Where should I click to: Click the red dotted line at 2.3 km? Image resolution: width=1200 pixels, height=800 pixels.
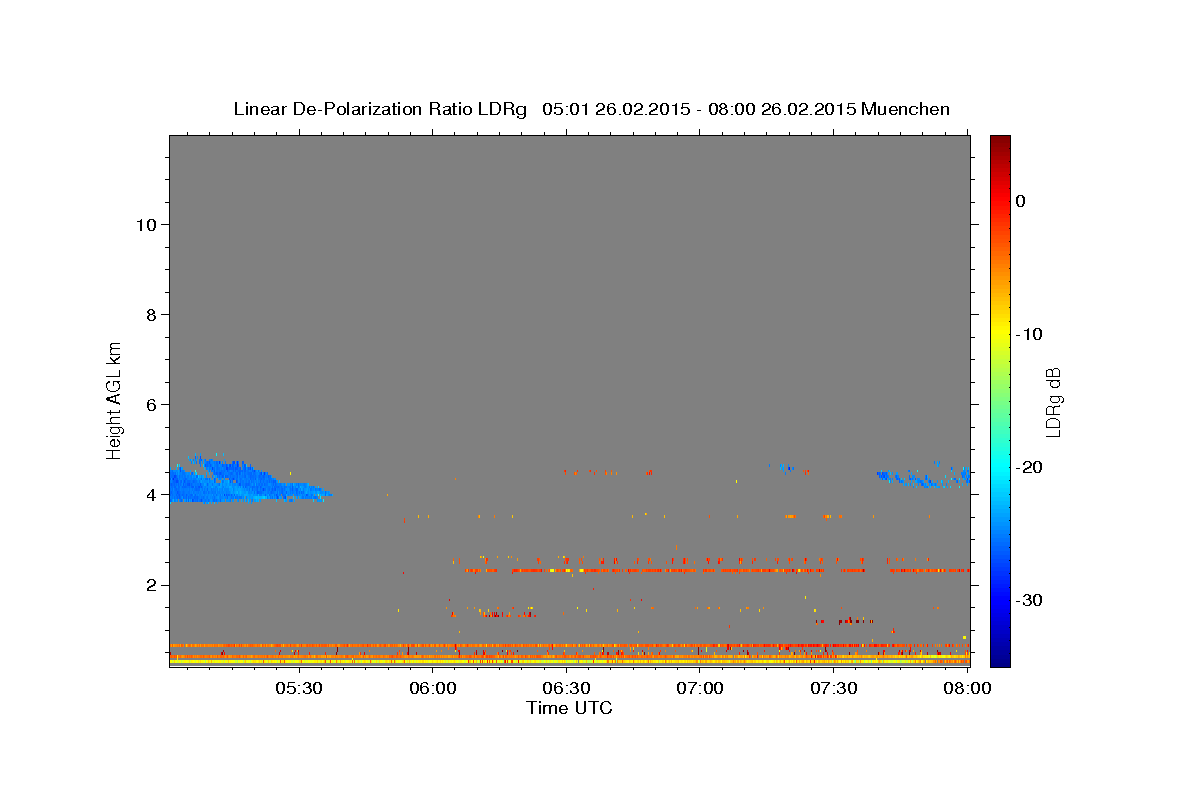(x=716, y=571)
